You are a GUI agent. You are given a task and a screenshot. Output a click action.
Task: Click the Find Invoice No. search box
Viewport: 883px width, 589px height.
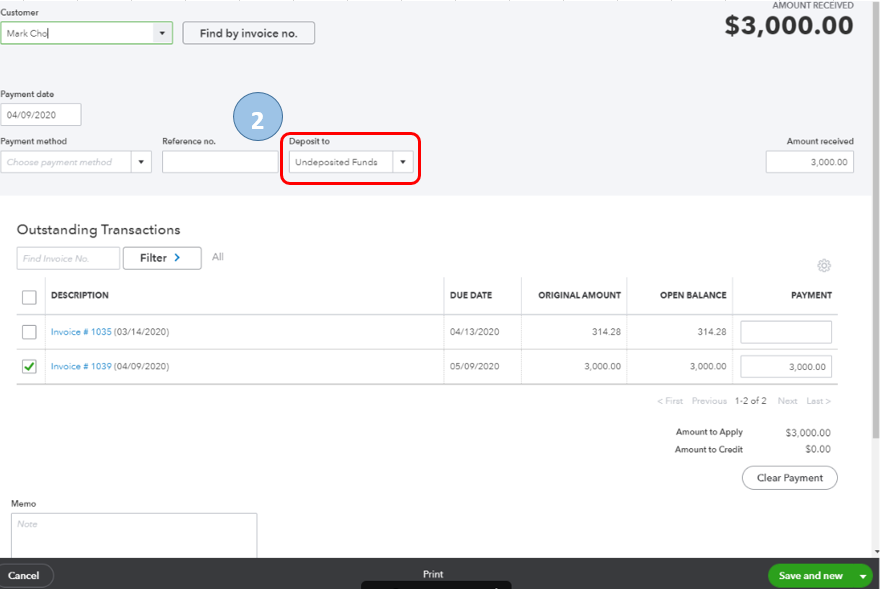68,258
